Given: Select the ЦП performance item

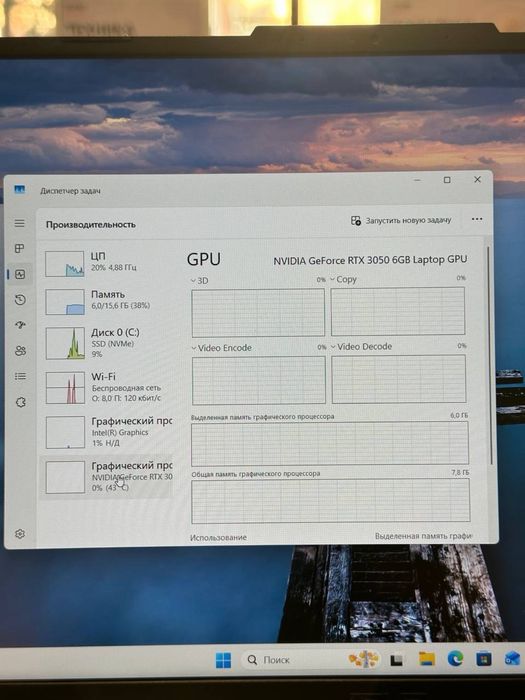Looking at the screenshot, I should [106, 263].
